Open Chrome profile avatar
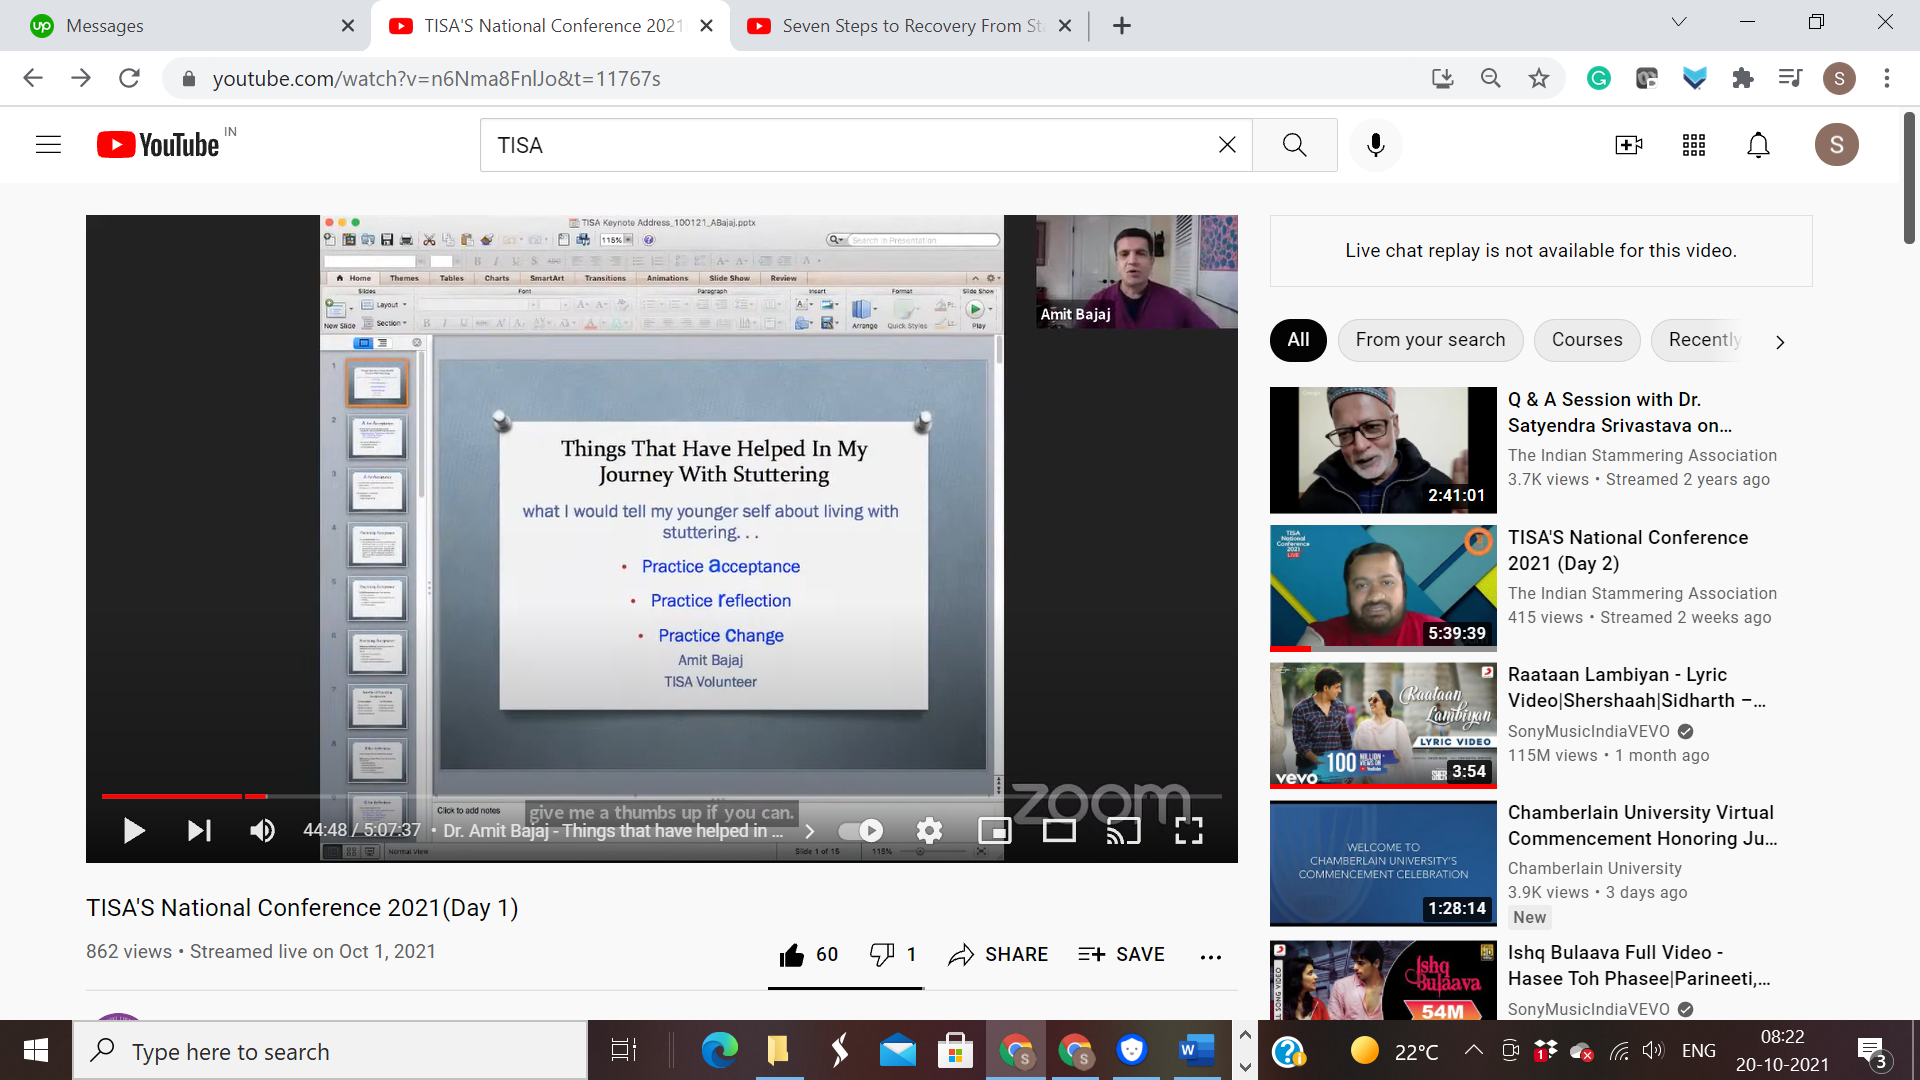The image size is (1920, 1080). click(x=1839, y=78)
